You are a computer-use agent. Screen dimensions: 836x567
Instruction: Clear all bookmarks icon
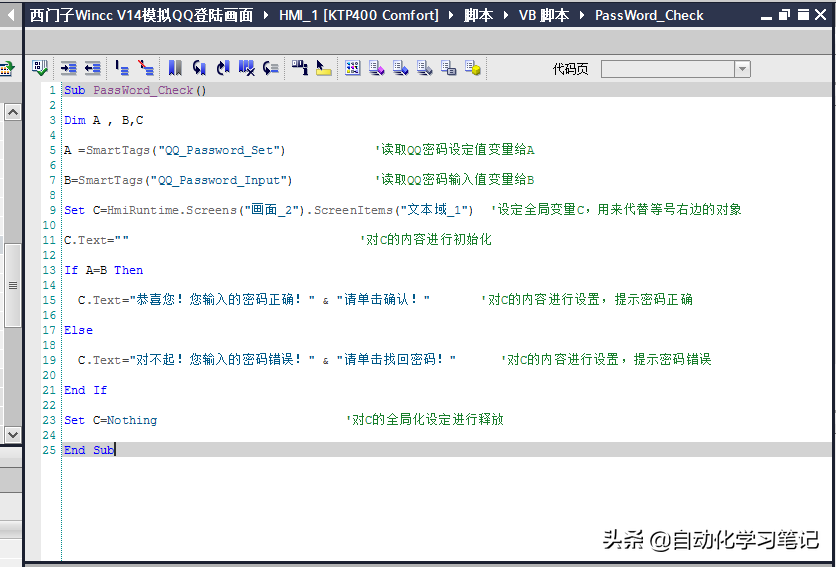[x=247, y=68]
